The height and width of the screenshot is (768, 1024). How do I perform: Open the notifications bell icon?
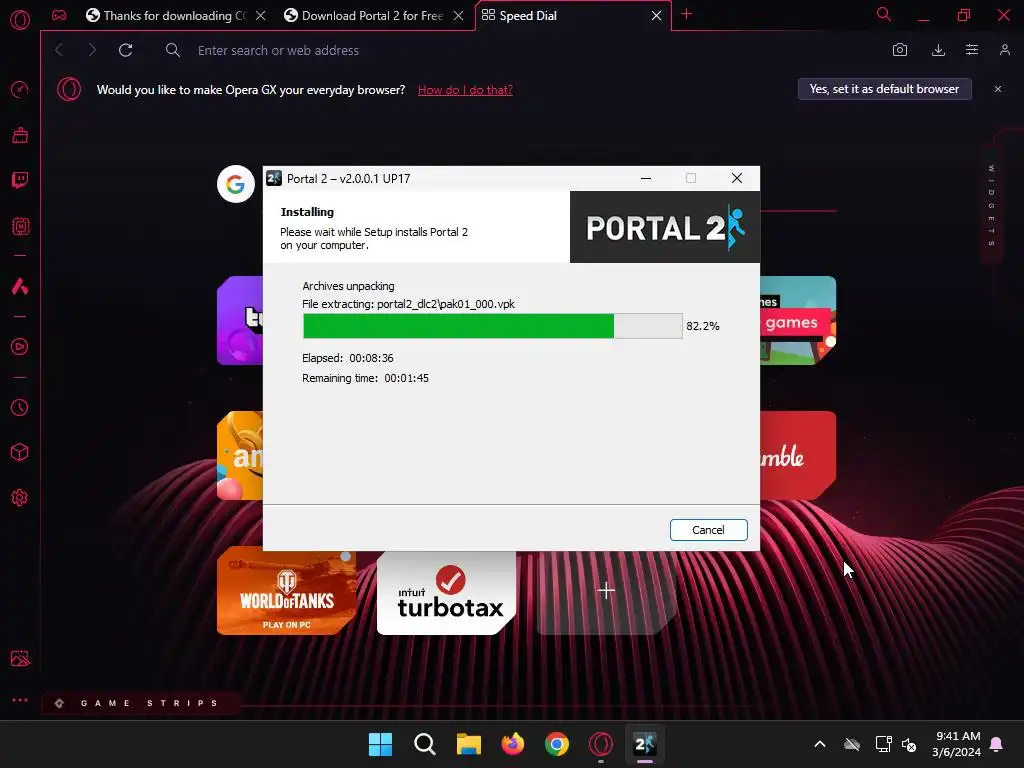[997, 744]
